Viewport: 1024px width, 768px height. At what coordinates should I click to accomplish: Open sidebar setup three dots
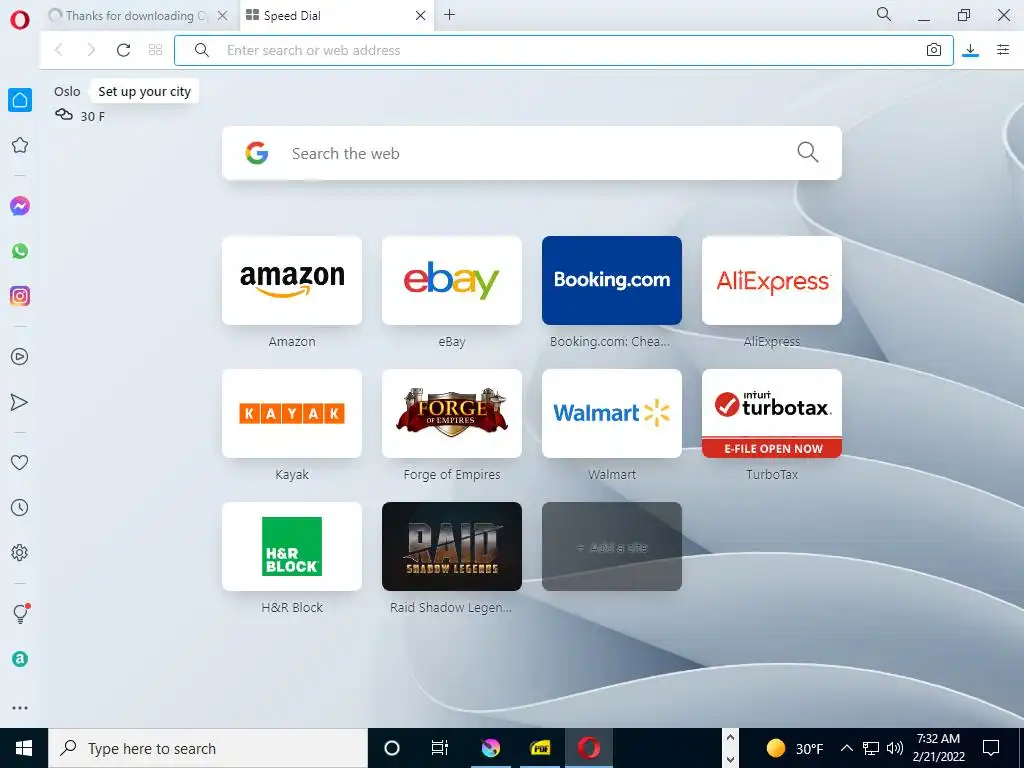[x=20, y=708]
